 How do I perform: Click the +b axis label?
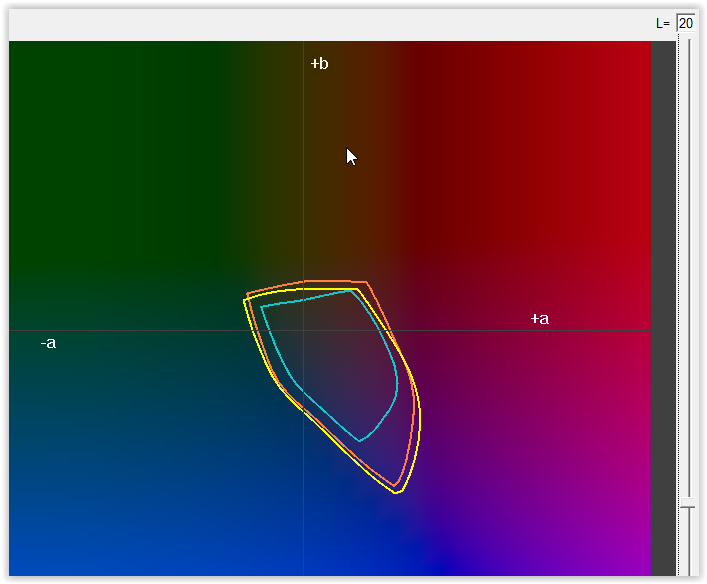[x=319, y=64]
